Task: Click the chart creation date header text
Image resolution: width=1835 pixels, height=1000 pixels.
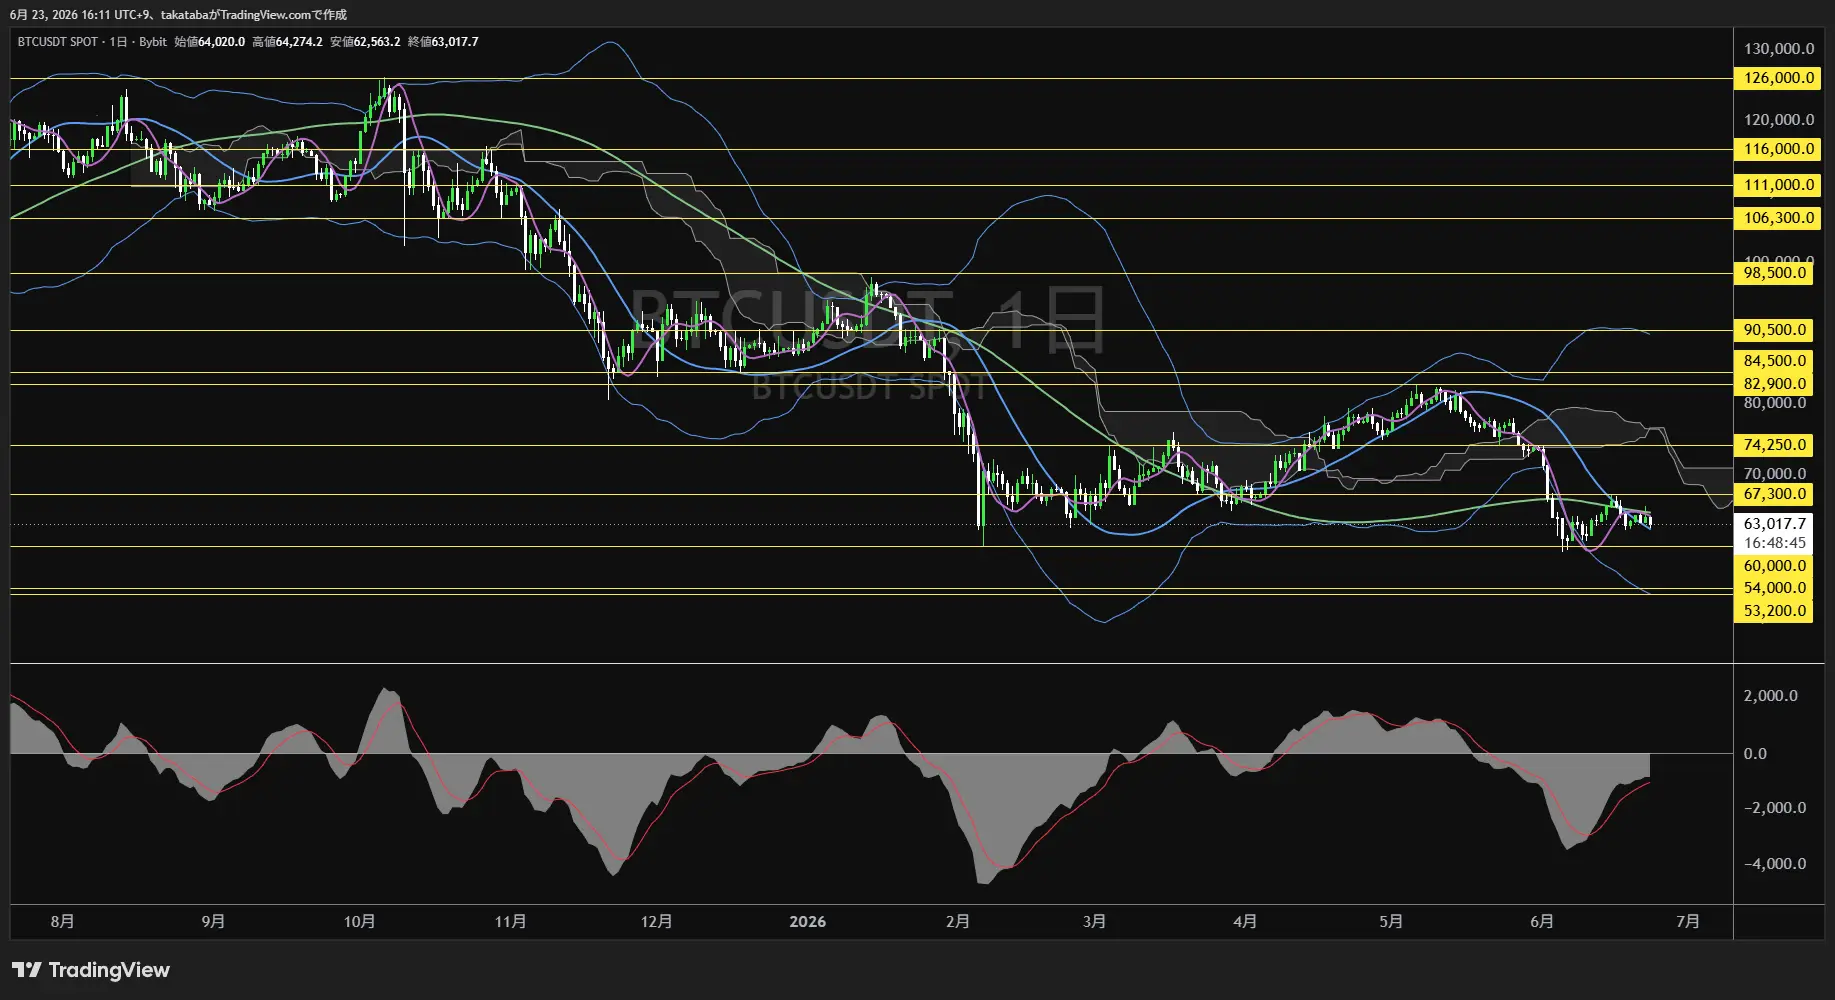Action: click(178, 15)
